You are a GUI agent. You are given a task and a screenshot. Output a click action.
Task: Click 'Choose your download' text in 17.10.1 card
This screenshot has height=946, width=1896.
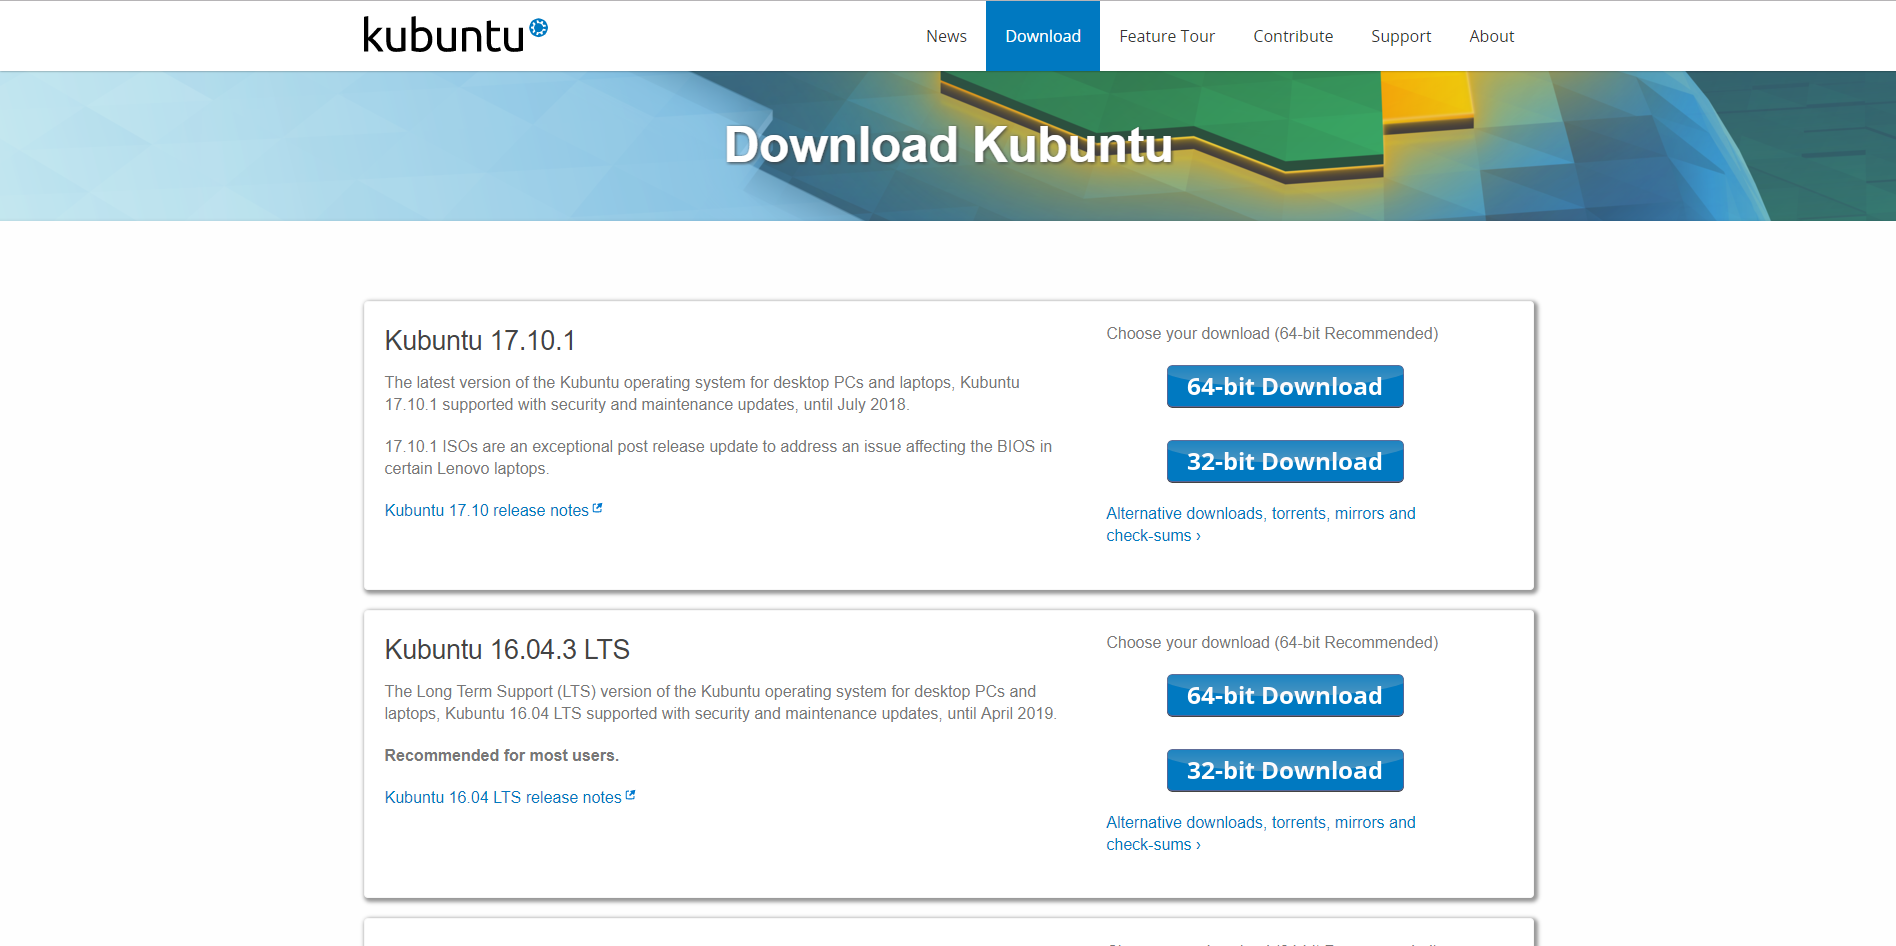click(1272, 333)
